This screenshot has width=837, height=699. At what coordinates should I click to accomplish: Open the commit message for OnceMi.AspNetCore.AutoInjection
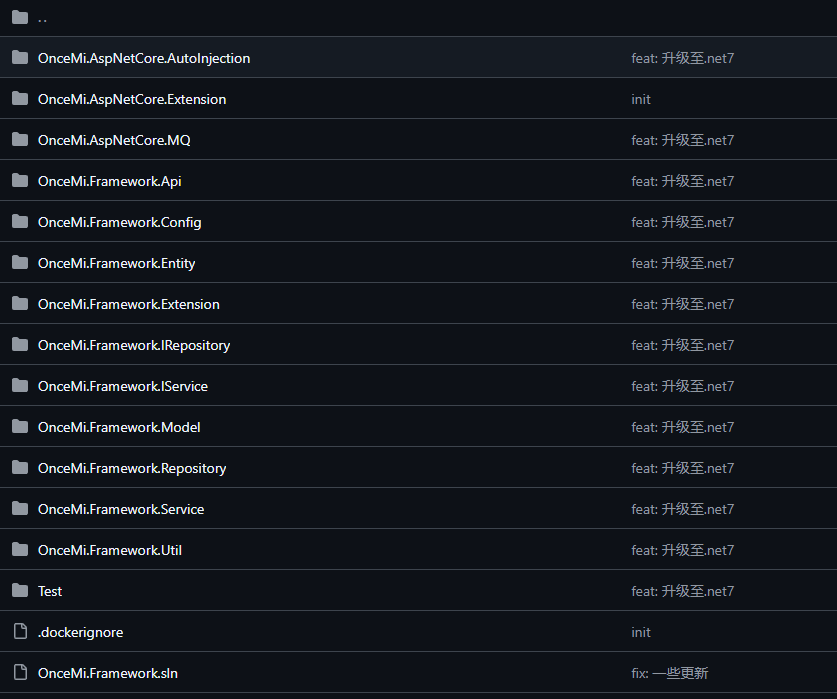[x=682, y=58]
